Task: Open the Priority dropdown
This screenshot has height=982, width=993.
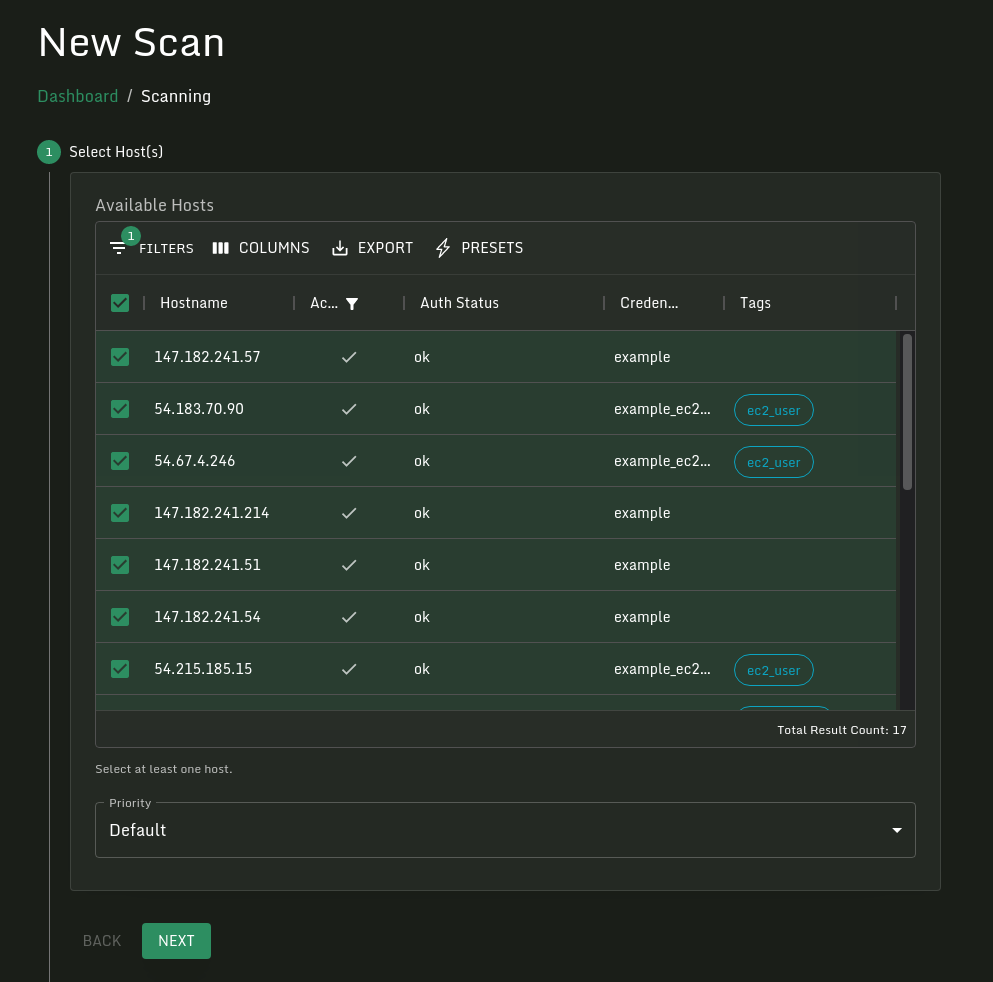Action: pos(505,830)
